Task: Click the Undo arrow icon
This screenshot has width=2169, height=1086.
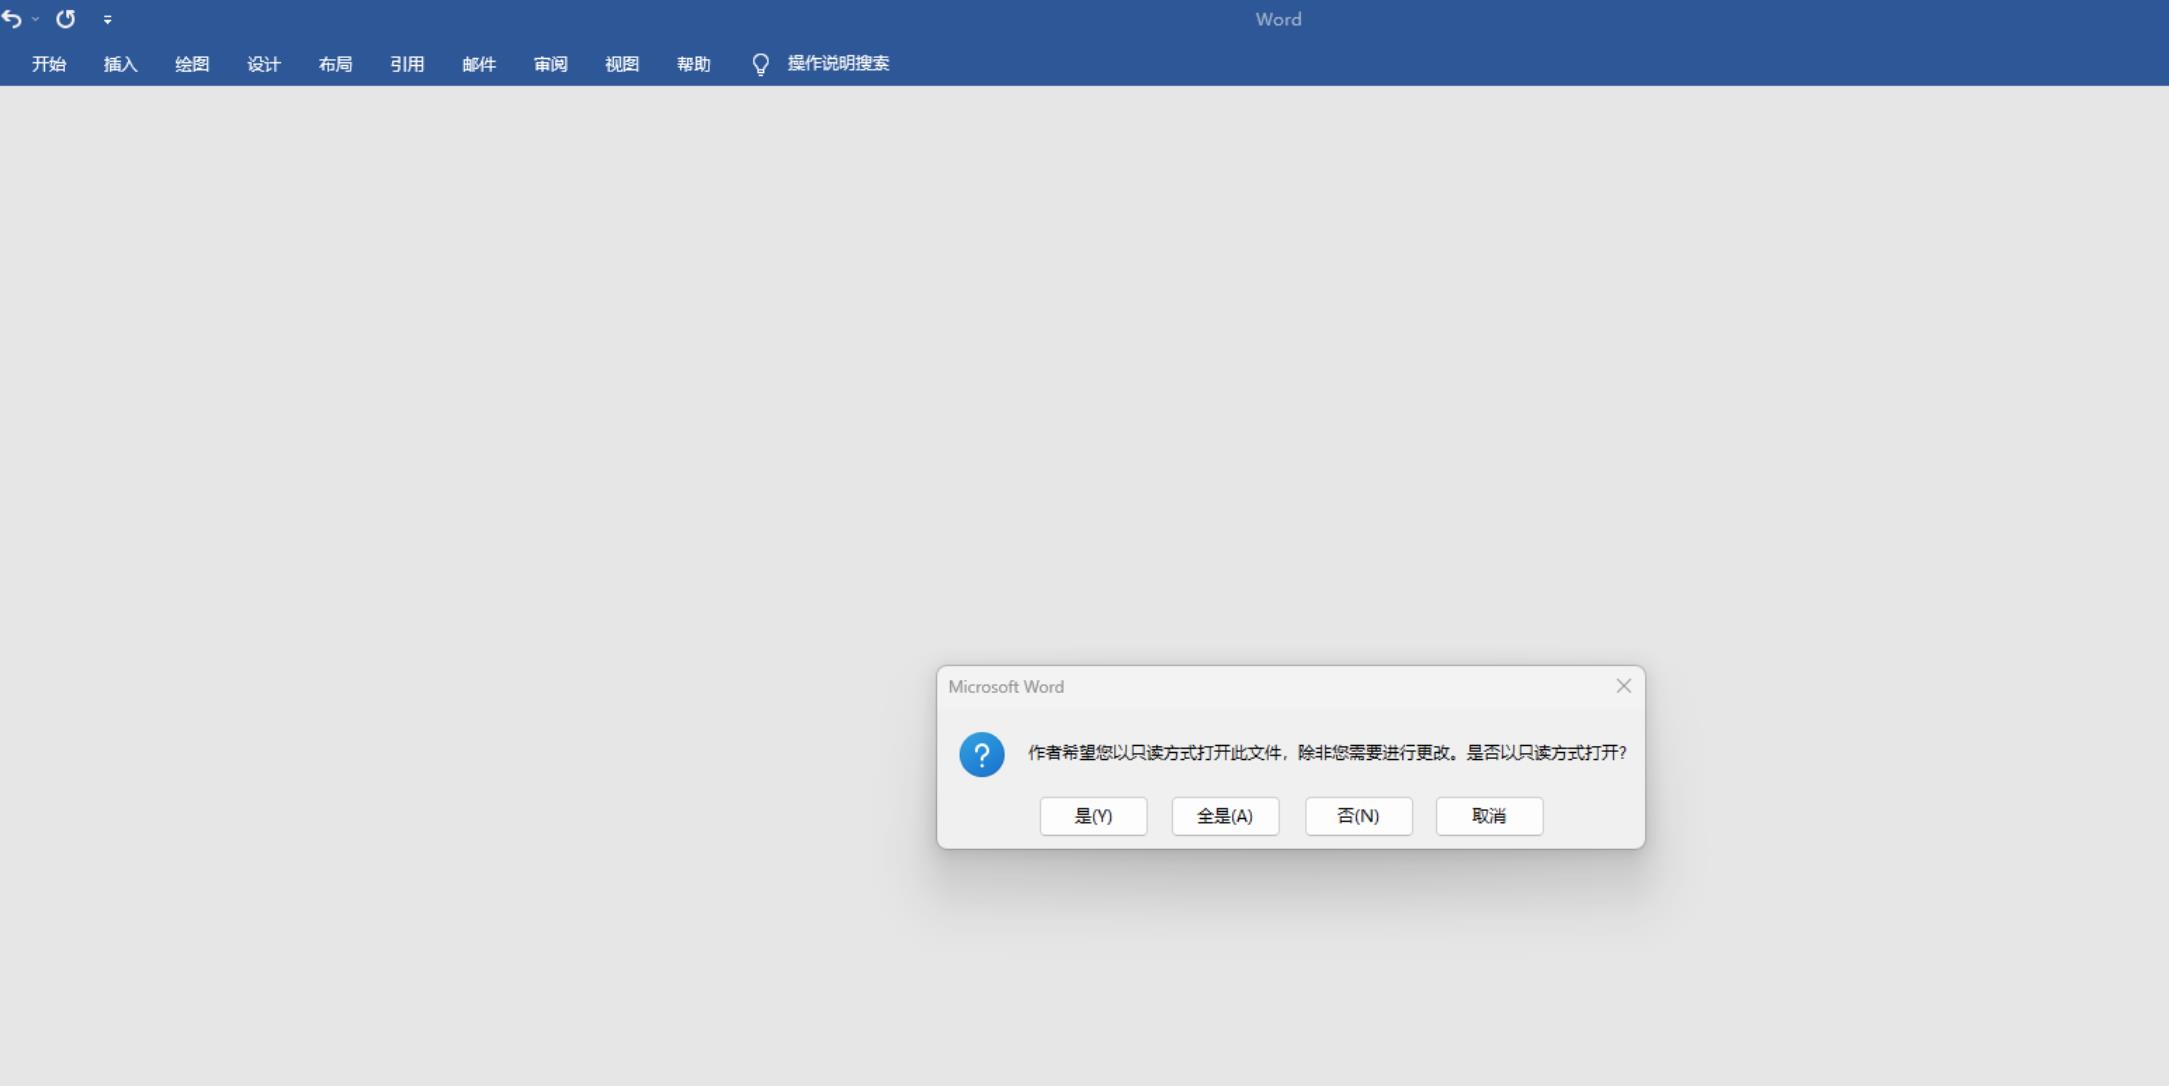Action: [x=12, y=19]
